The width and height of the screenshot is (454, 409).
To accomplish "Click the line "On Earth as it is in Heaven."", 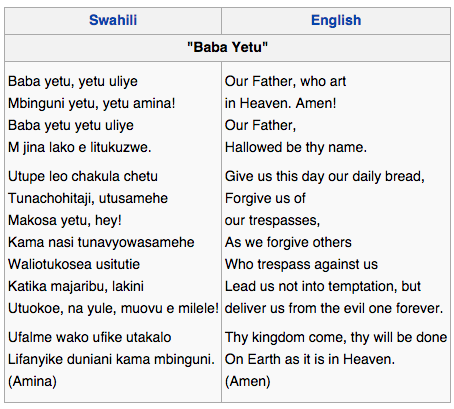I will coord(310,359).
